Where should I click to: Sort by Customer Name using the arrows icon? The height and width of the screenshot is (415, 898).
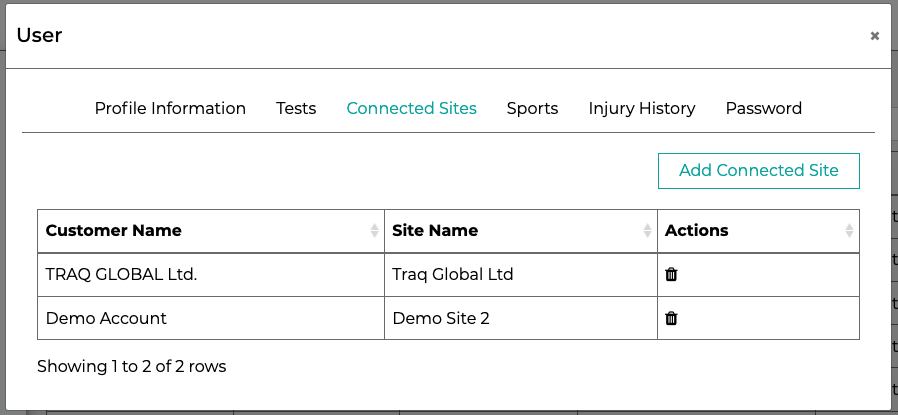(375, 231)
